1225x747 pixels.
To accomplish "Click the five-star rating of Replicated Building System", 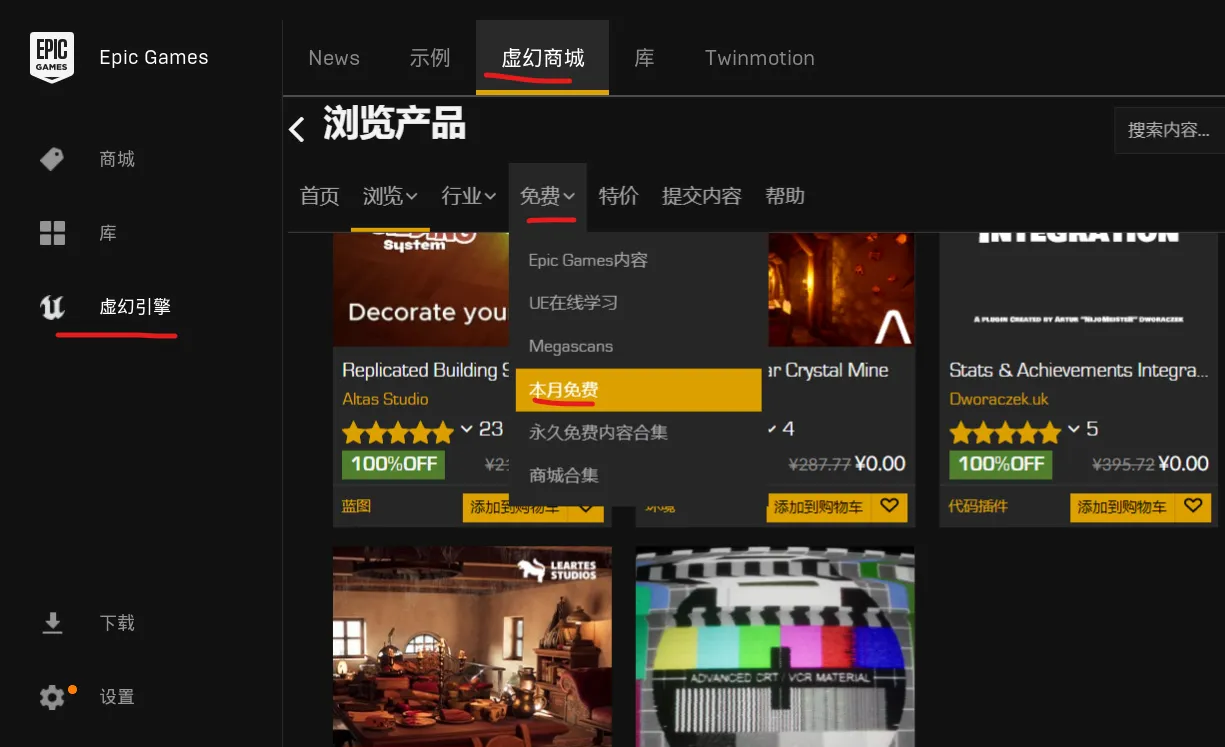I will 398,433.
